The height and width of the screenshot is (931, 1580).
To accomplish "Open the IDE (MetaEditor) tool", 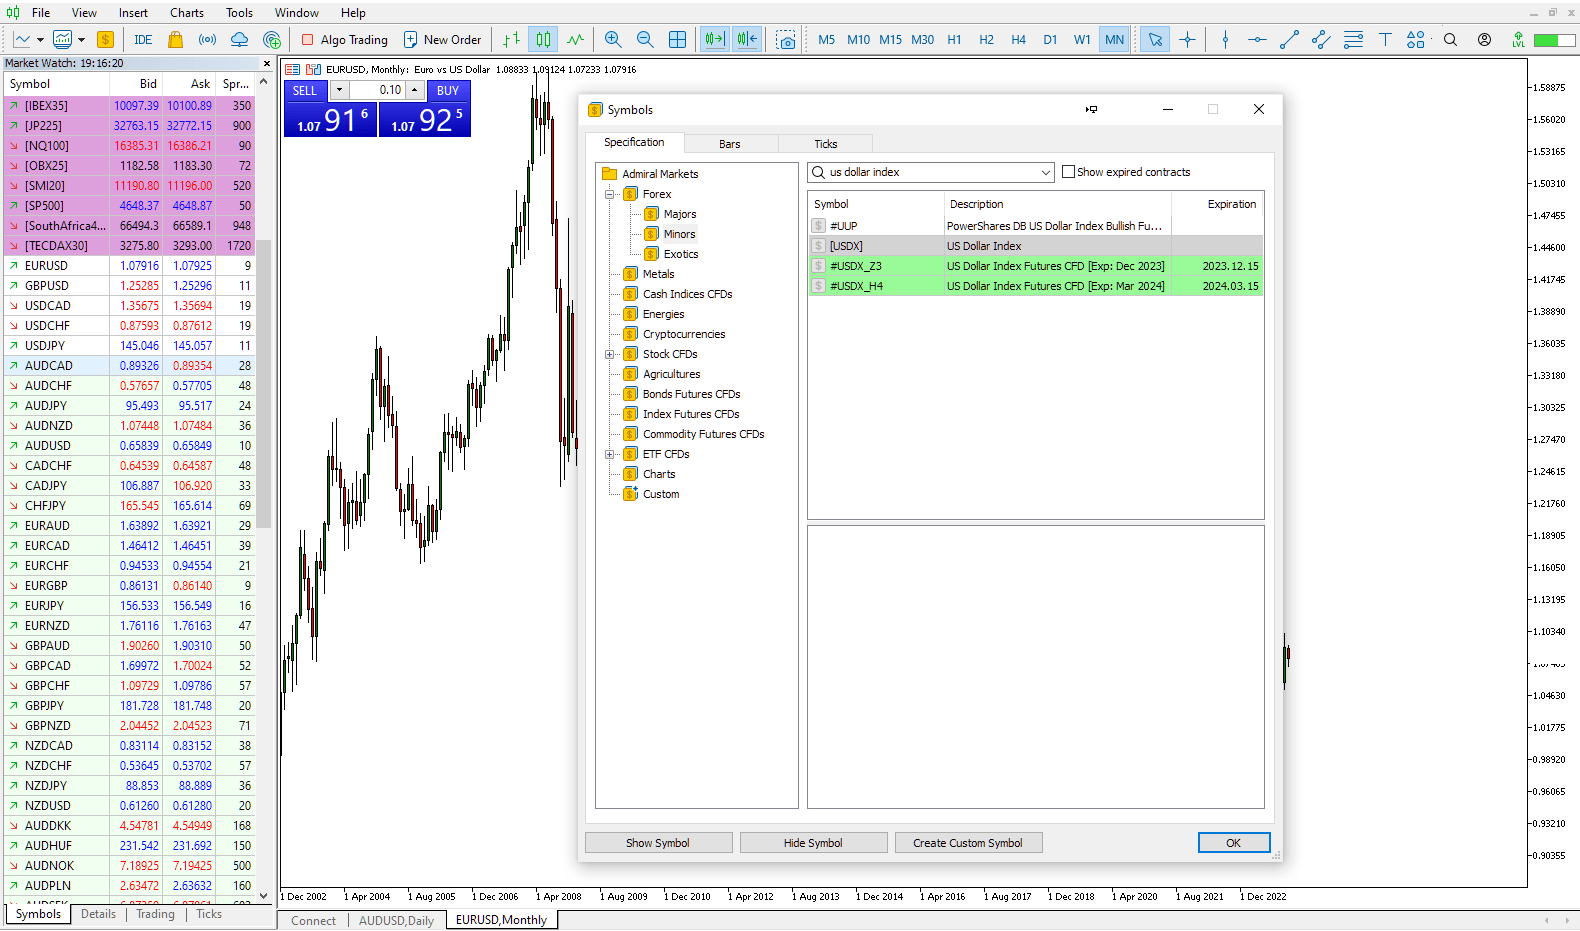I will 143,40.
